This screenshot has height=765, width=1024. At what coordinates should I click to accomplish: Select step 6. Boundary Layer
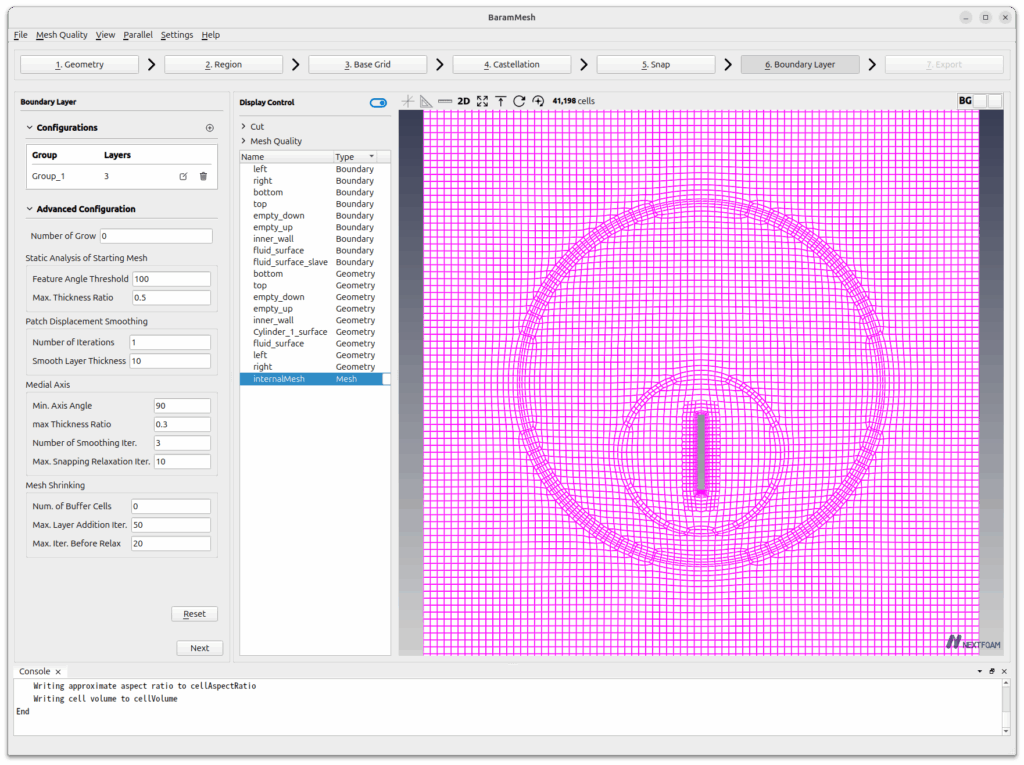[800, 65]
